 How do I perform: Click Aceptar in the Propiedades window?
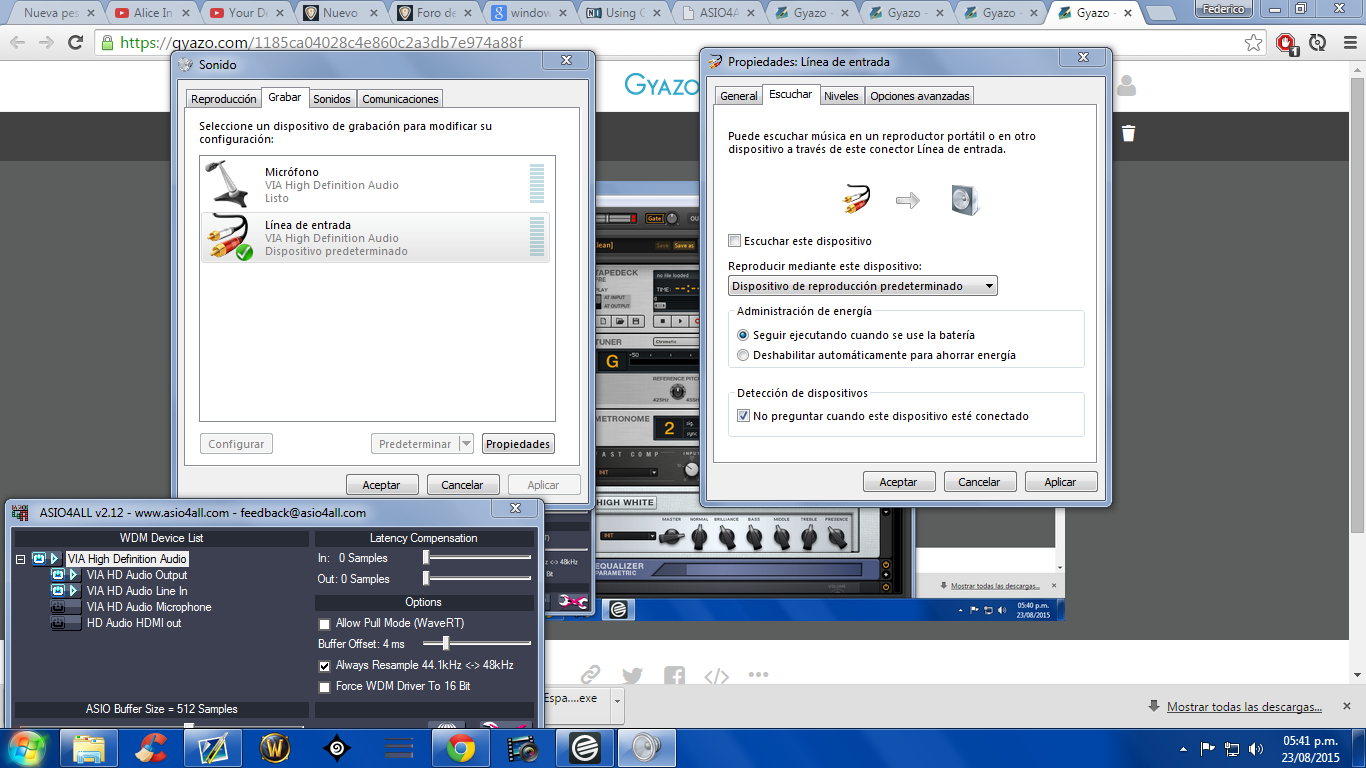tap(899, 481)
